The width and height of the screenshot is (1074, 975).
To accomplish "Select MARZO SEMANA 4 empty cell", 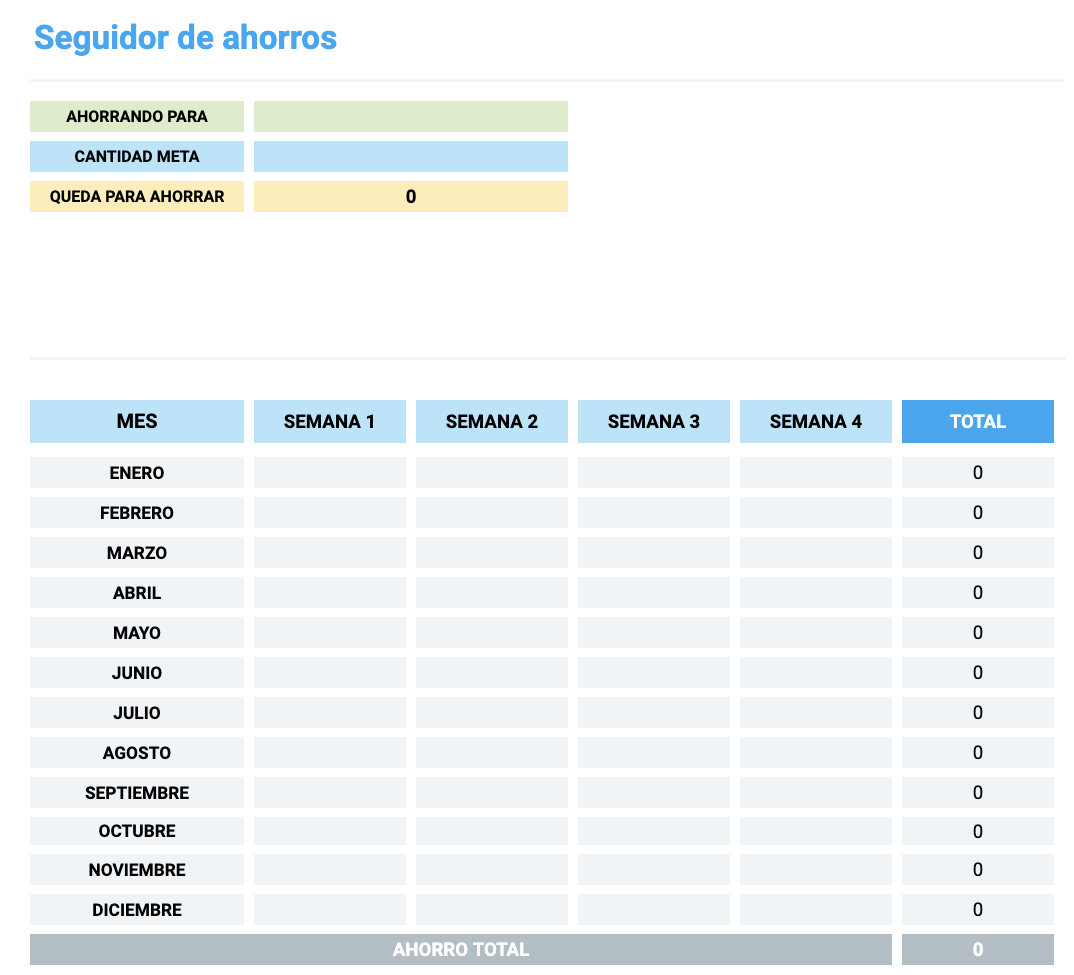I will coord(816,553).
